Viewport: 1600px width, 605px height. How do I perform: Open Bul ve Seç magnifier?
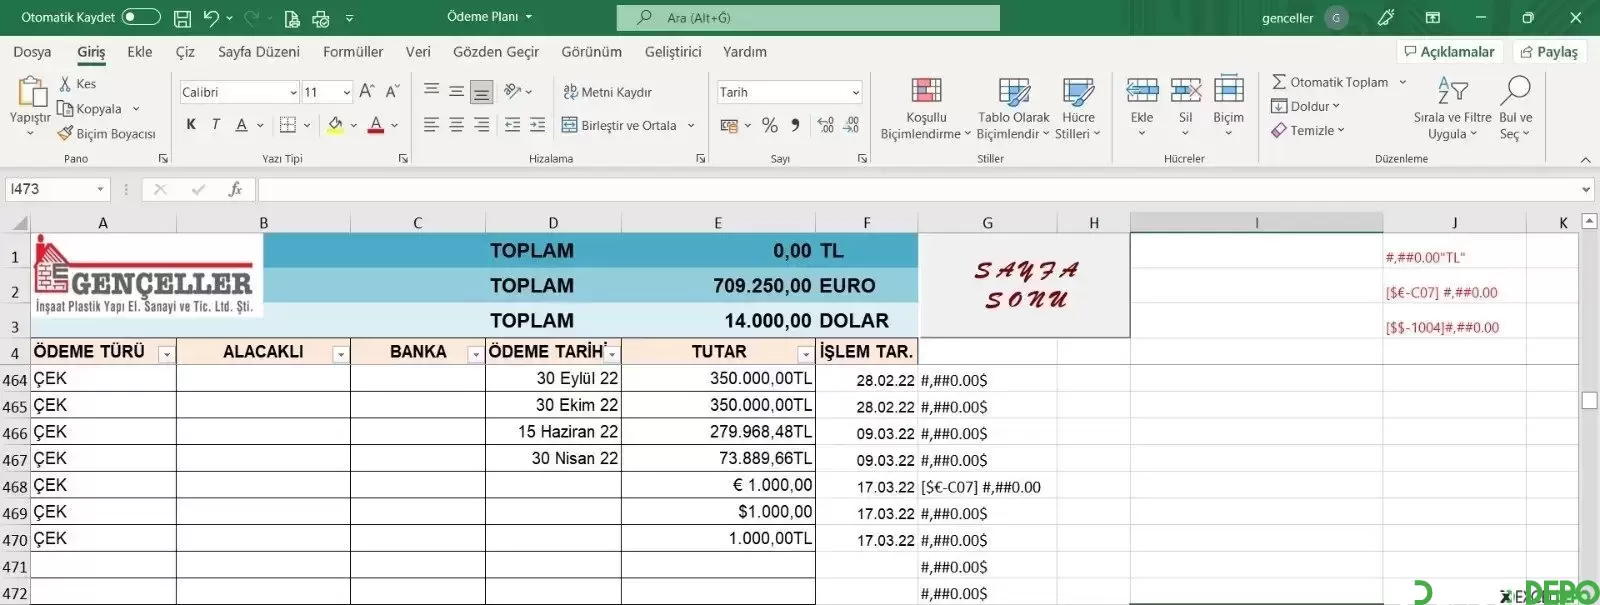click(1515, 108)
